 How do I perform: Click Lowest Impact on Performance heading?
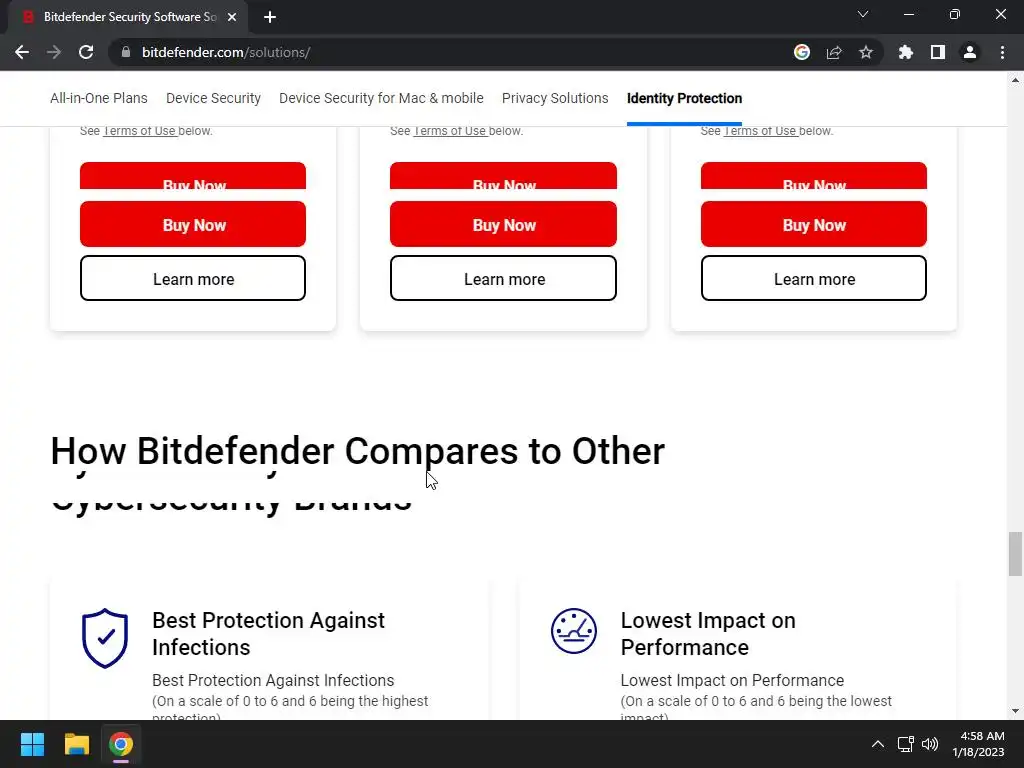(x=708, y=633)
